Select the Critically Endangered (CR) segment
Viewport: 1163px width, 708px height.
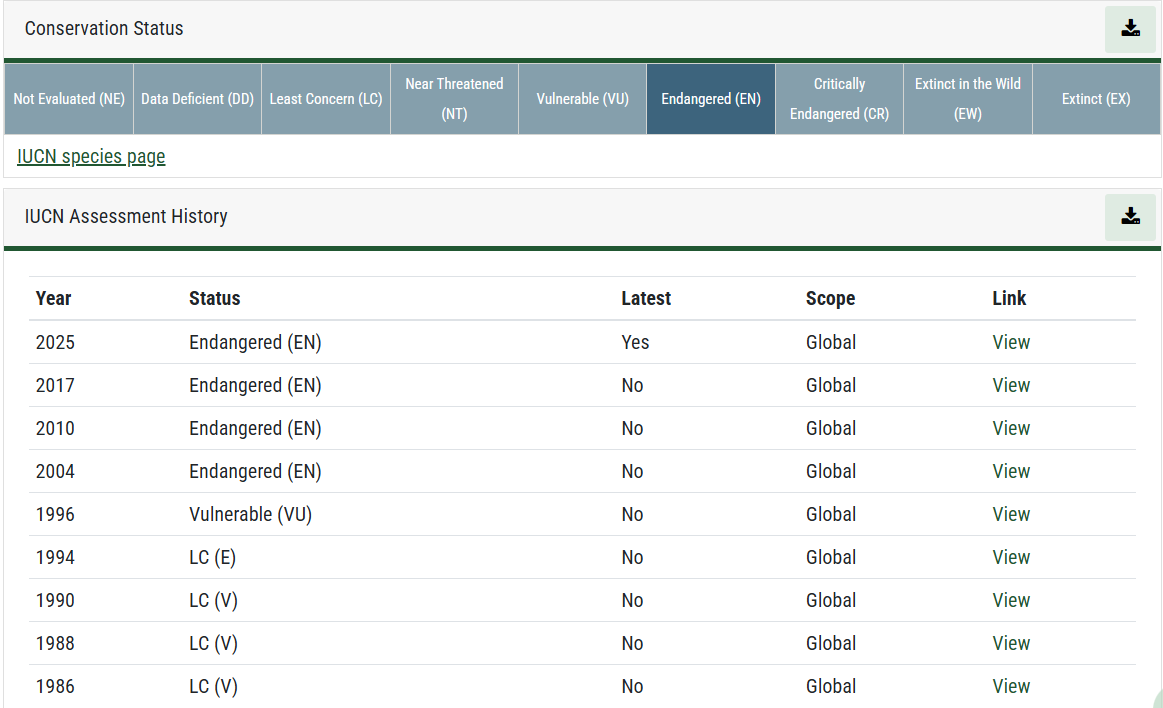pos(839,99)
